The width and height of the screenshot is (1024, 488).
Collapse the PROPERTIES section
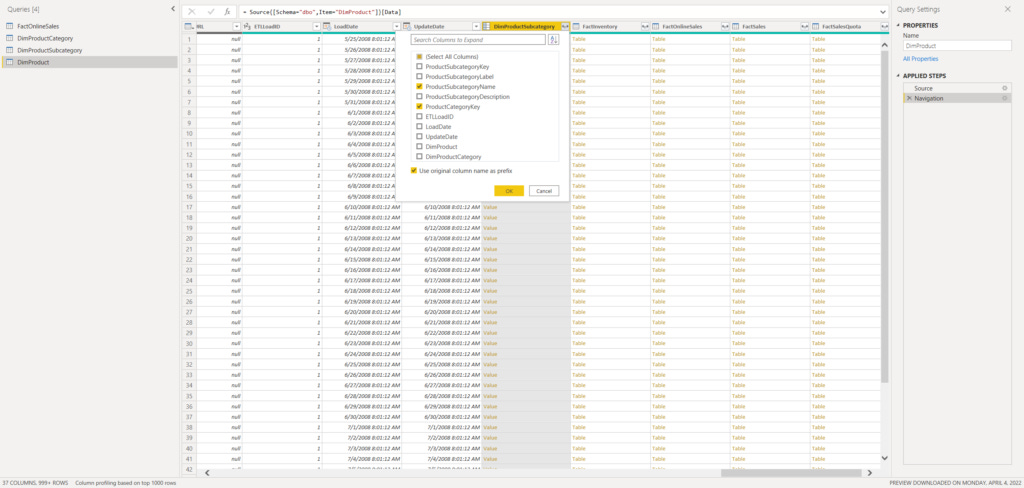pyautogui.click(x=899, y=25)
